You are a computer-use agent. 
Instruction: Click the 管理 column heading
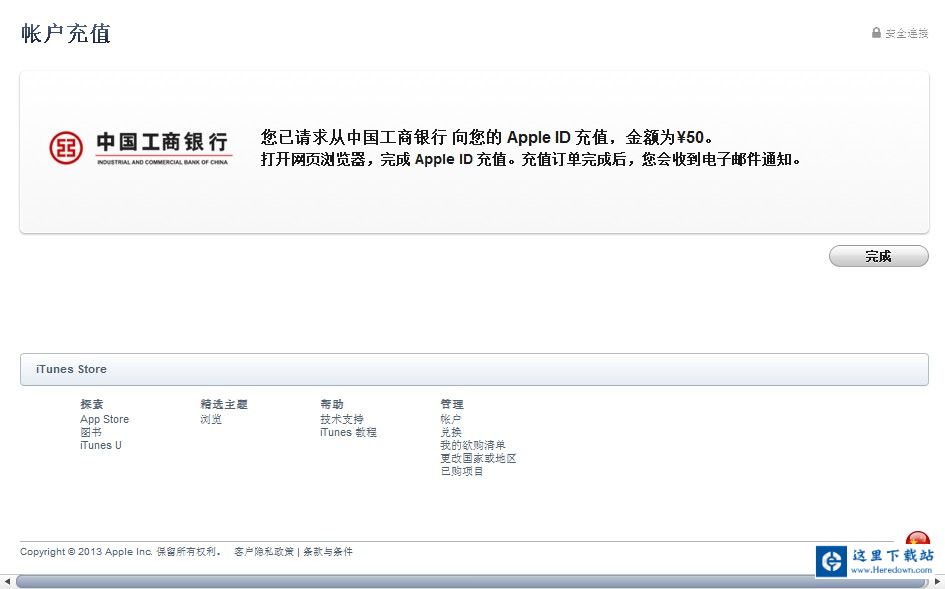click(x=452, y=404)
